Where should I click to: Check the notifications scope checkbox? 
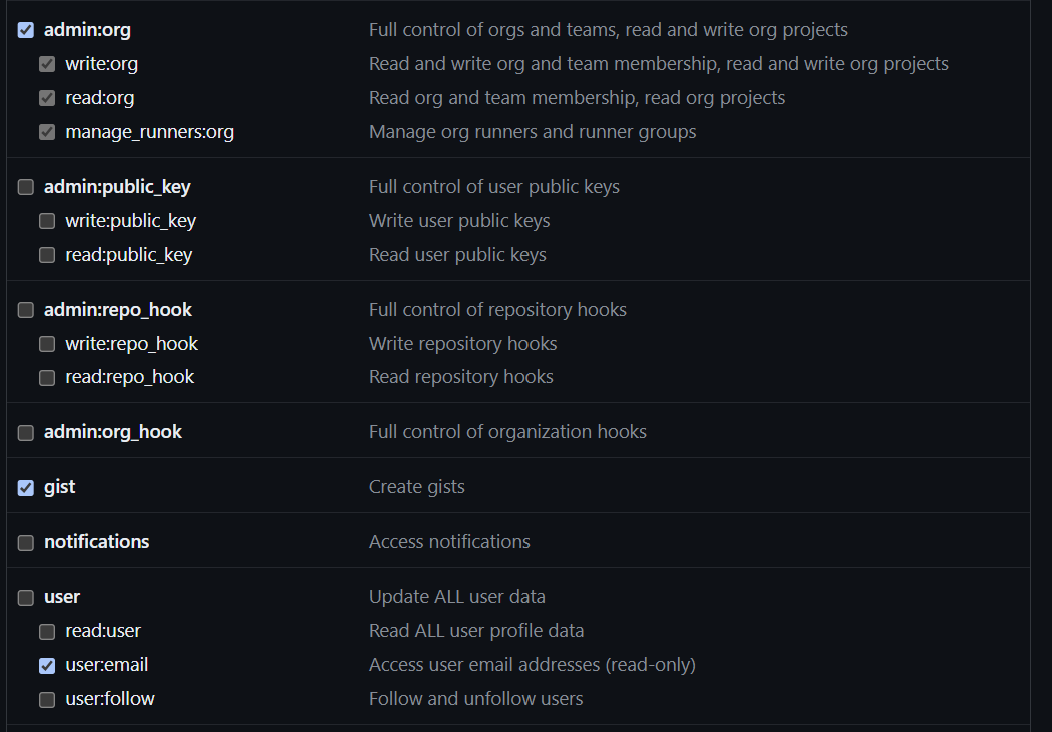tap(26, 542)
